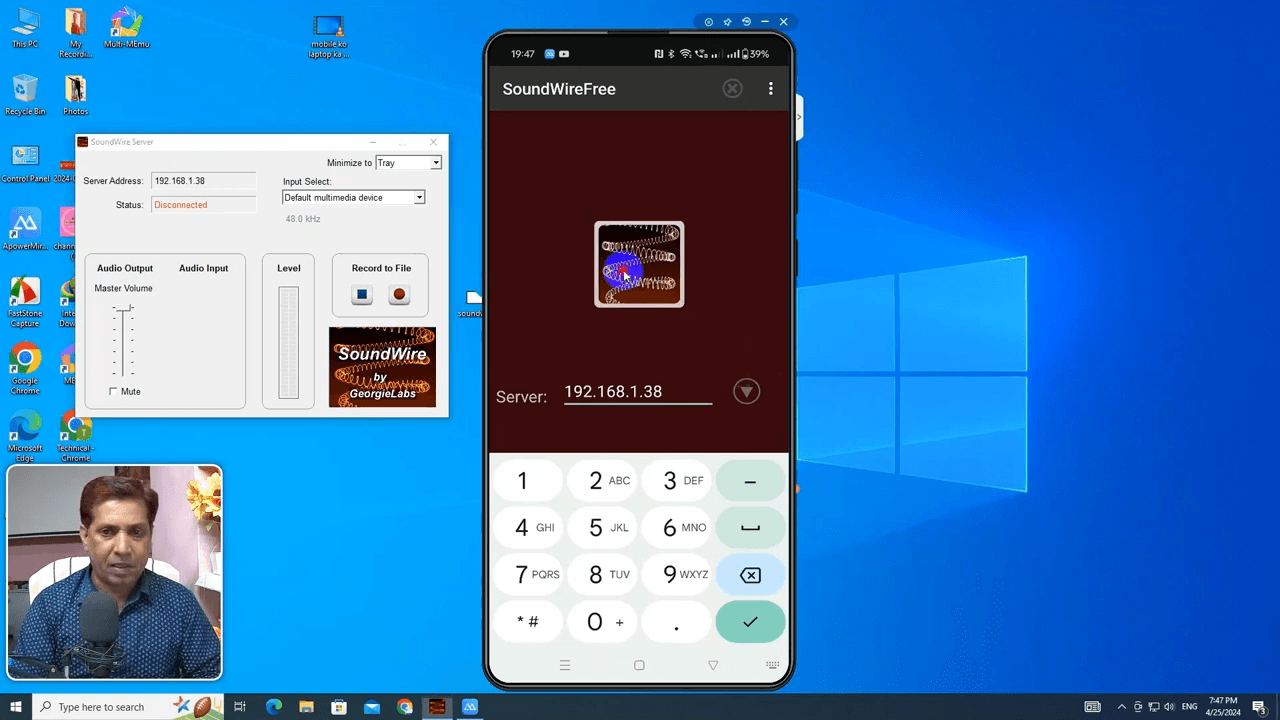This screenshot has width=1280, height=720.
Task: Tap the coiled wire connect icon on phone
Action: (x=639, y=264)
